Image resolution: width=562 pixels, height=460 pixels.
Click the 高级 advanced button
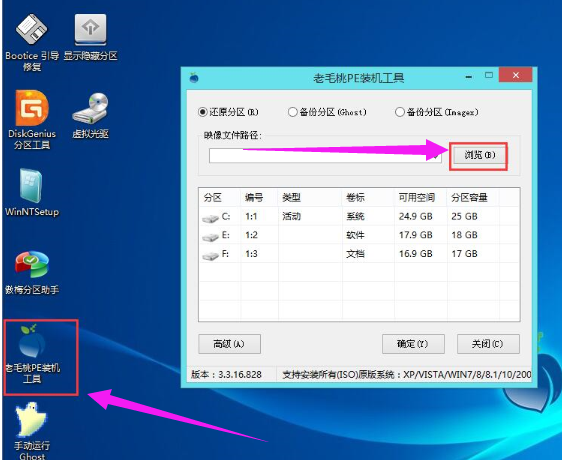pos(229,344)
